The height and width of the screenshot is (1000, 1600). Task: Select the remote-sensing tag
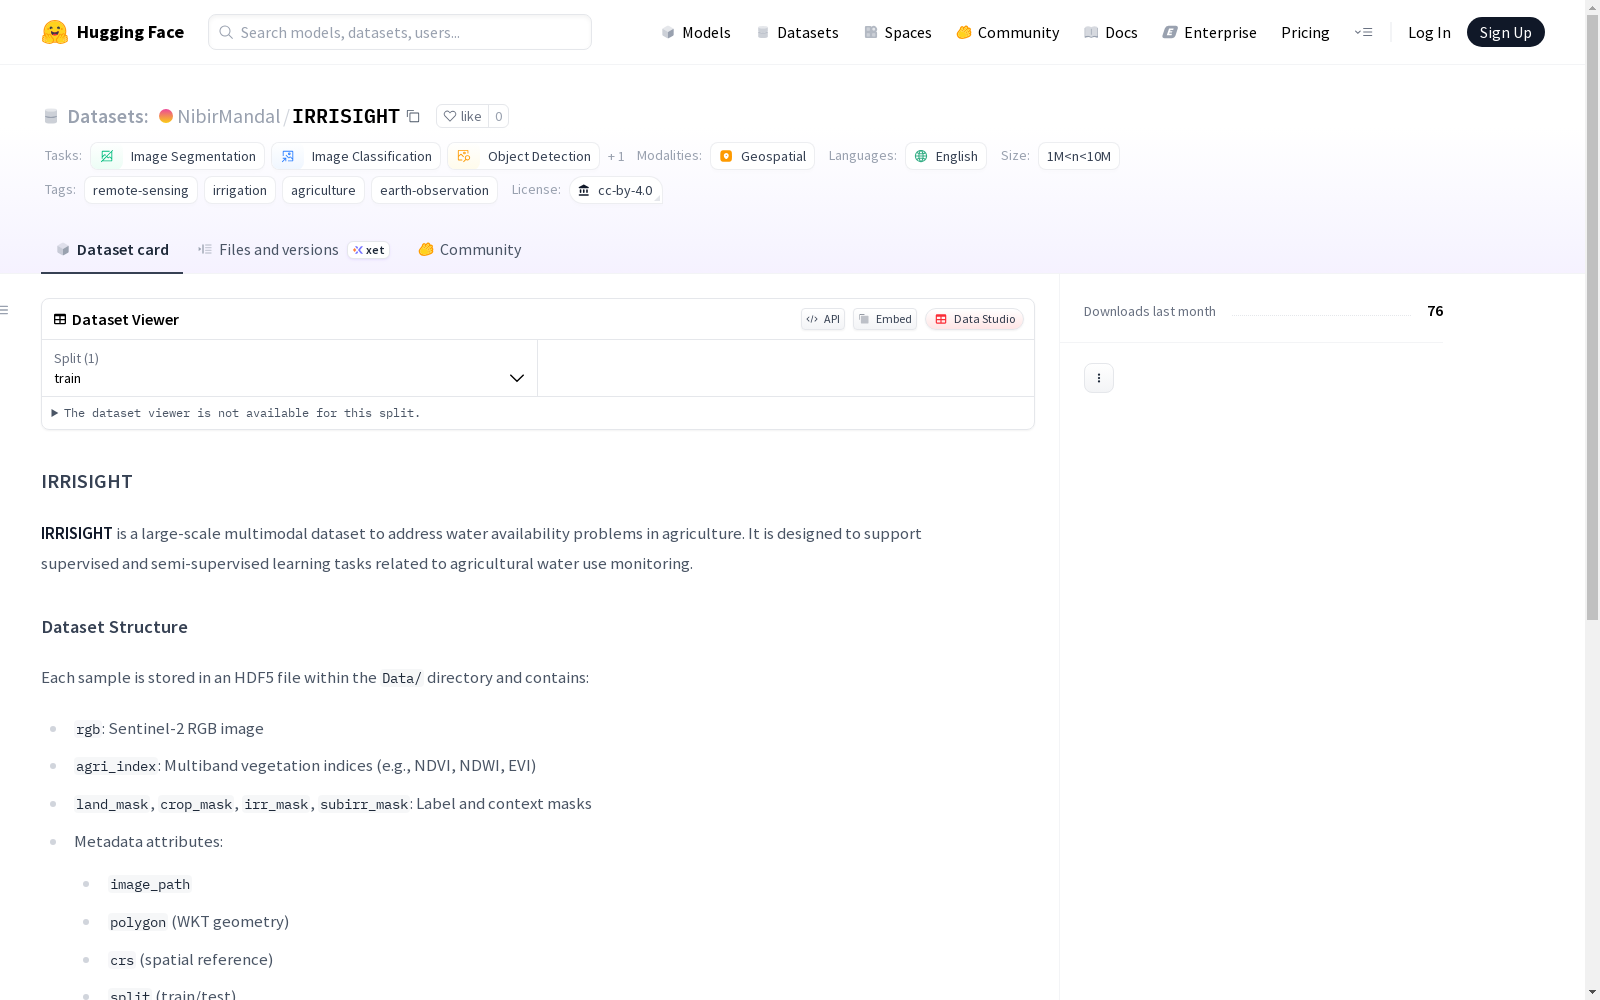coord(140,190)
